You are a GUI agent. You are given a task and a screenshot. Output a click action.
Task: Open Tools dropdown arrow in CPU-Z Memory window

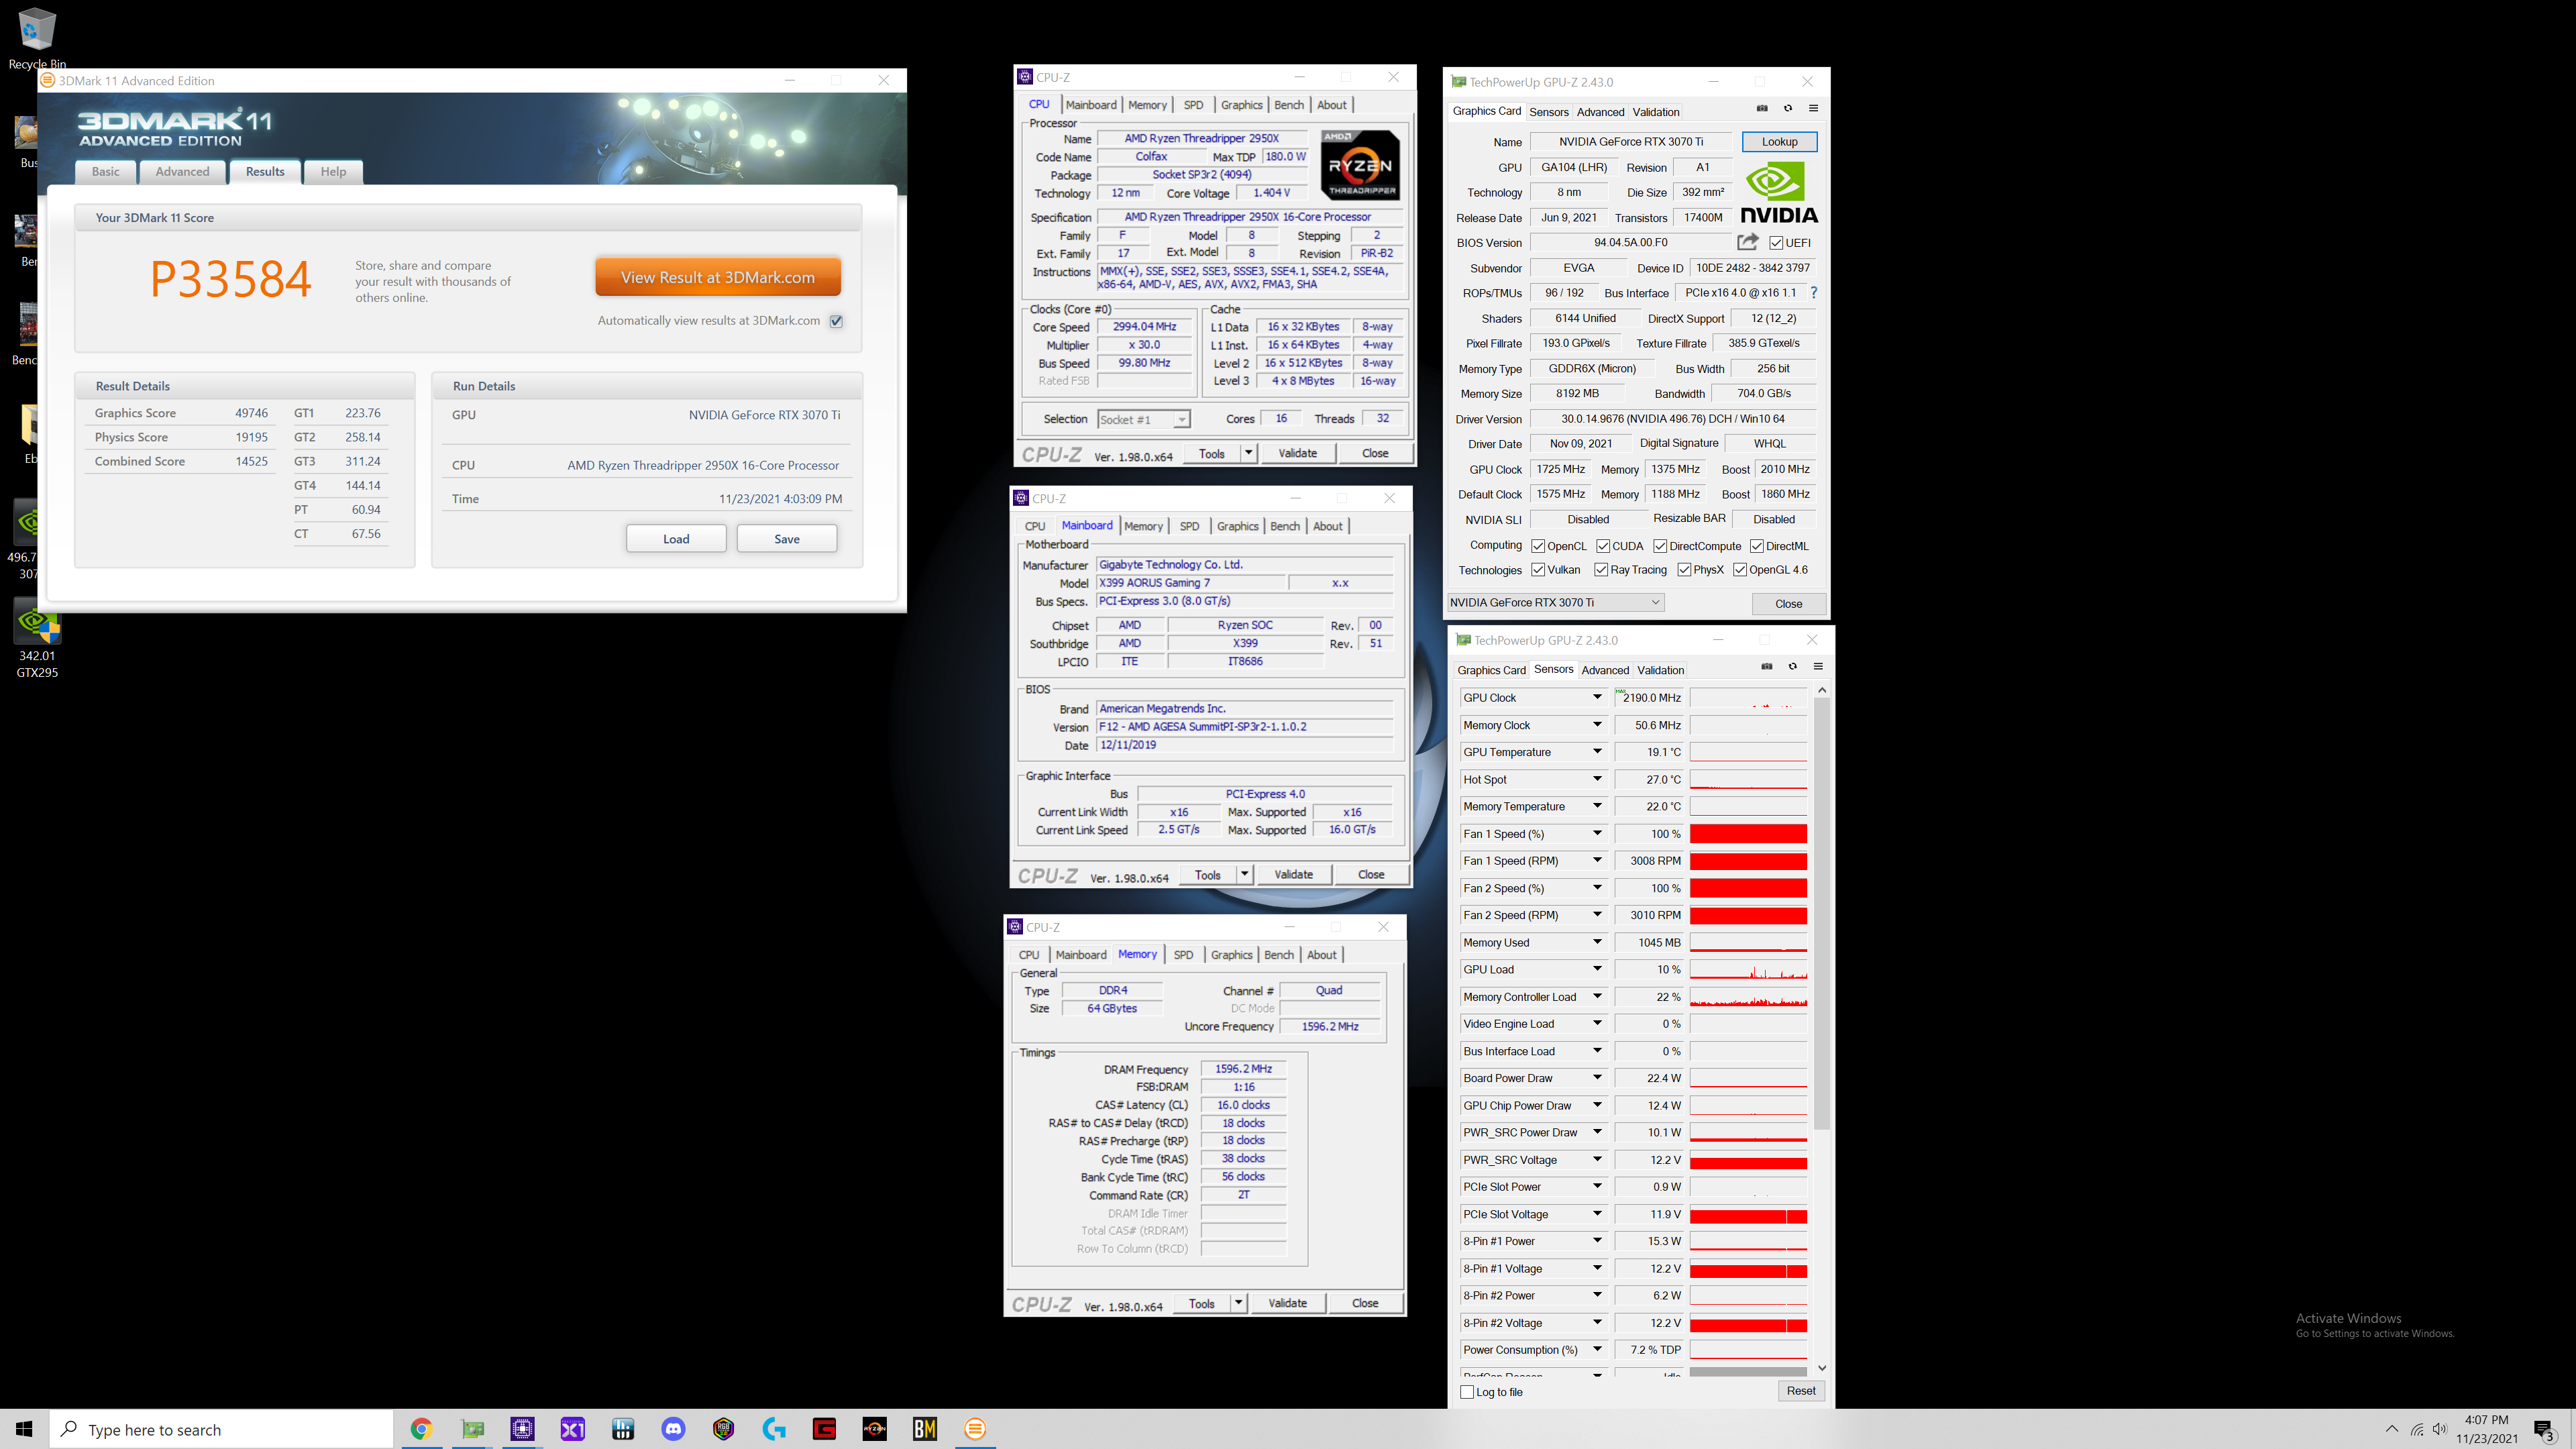(1238, 1303)
